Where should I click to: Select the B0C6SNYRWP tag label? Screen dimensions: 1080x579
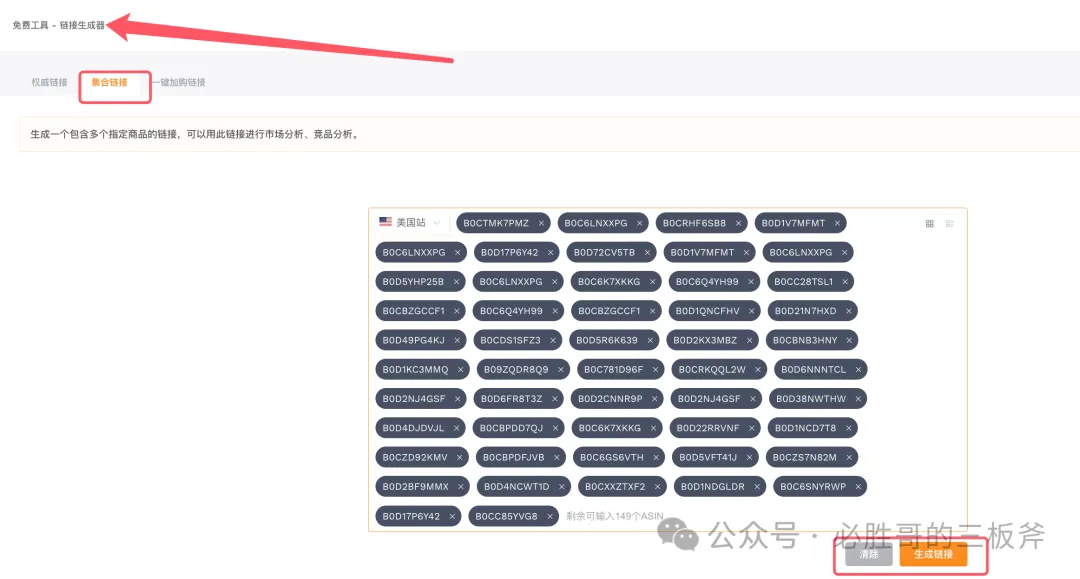[x=813, y=487]
